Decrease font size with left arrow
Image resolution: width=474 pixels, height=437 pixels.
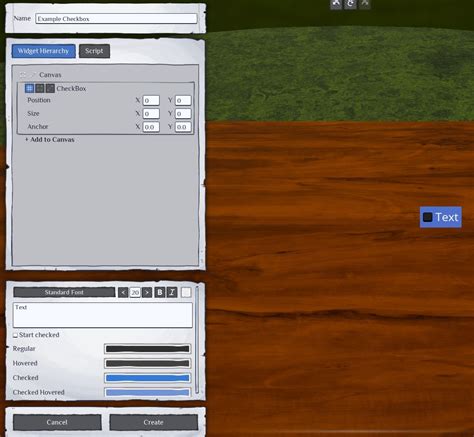click(123, 292)
